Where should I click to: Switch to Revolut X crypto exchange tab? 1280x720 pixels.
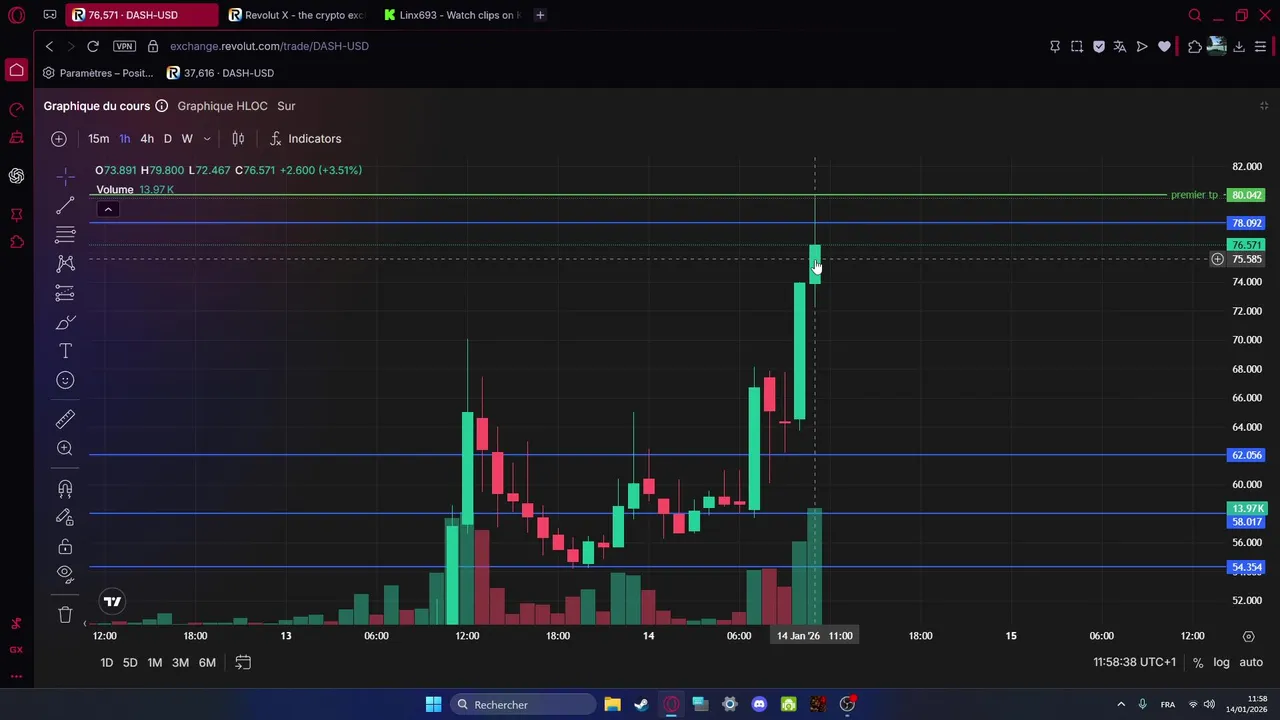pos(297,15)
